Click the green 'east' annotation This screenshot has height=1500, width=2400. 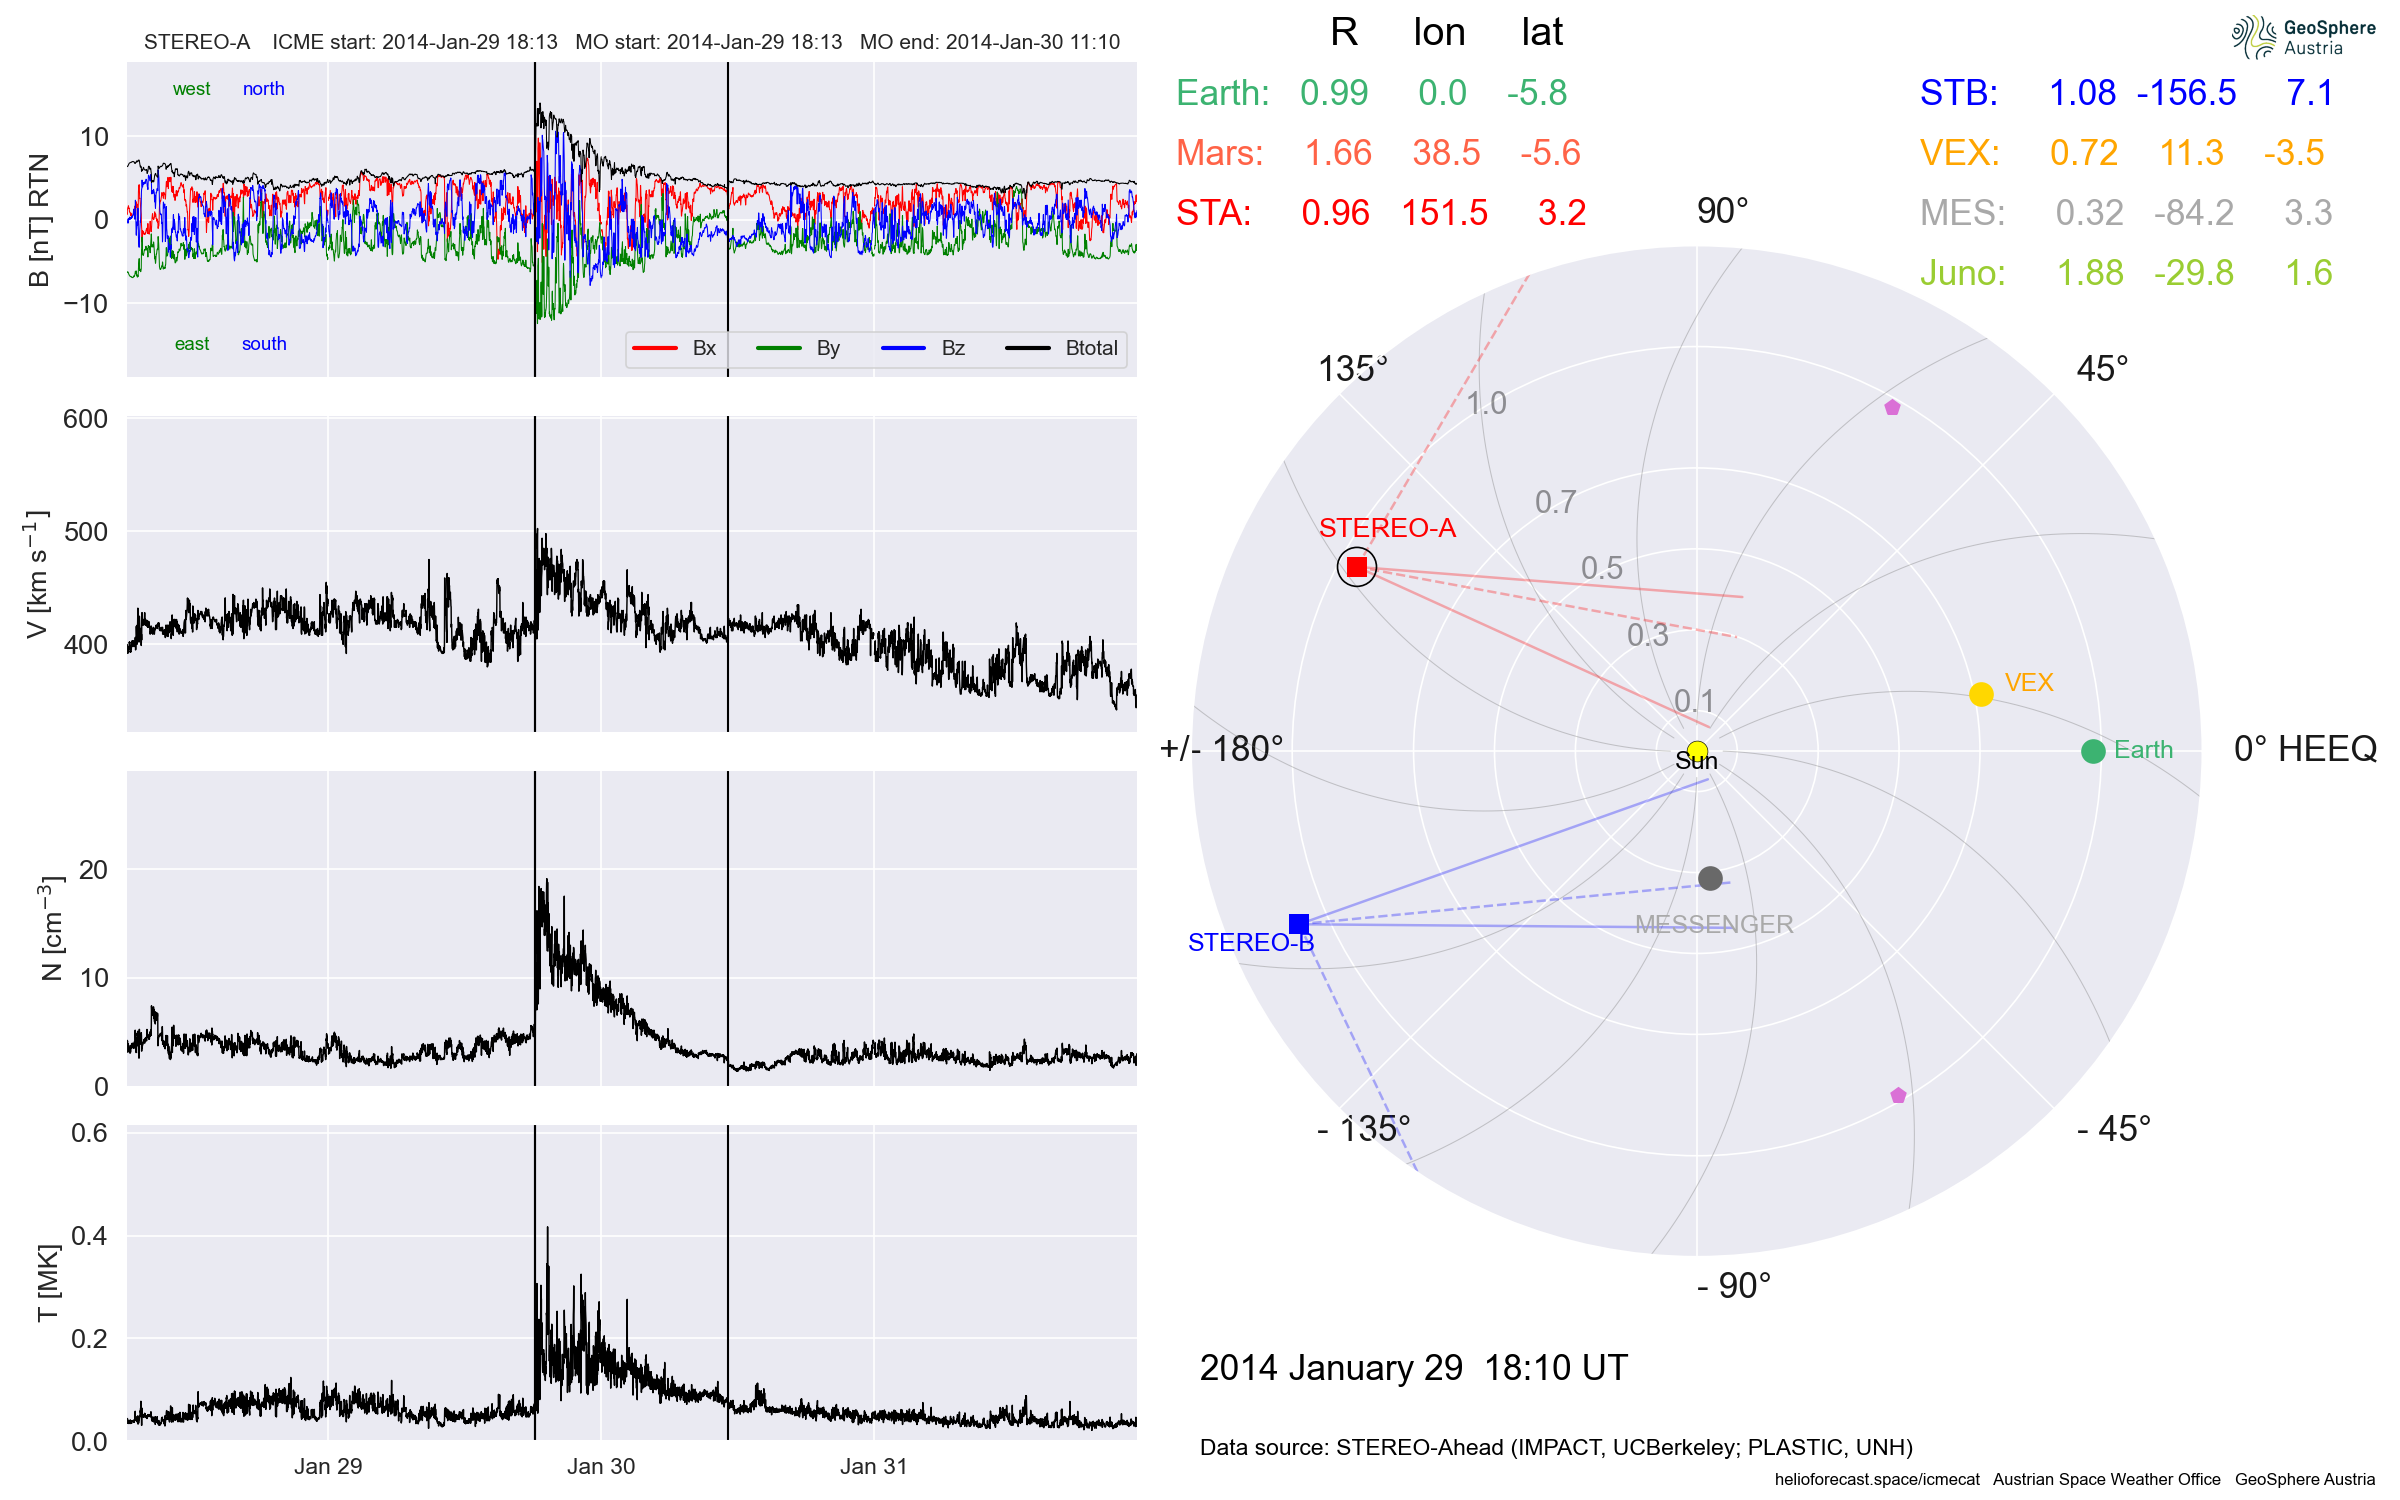coord(192,344)
